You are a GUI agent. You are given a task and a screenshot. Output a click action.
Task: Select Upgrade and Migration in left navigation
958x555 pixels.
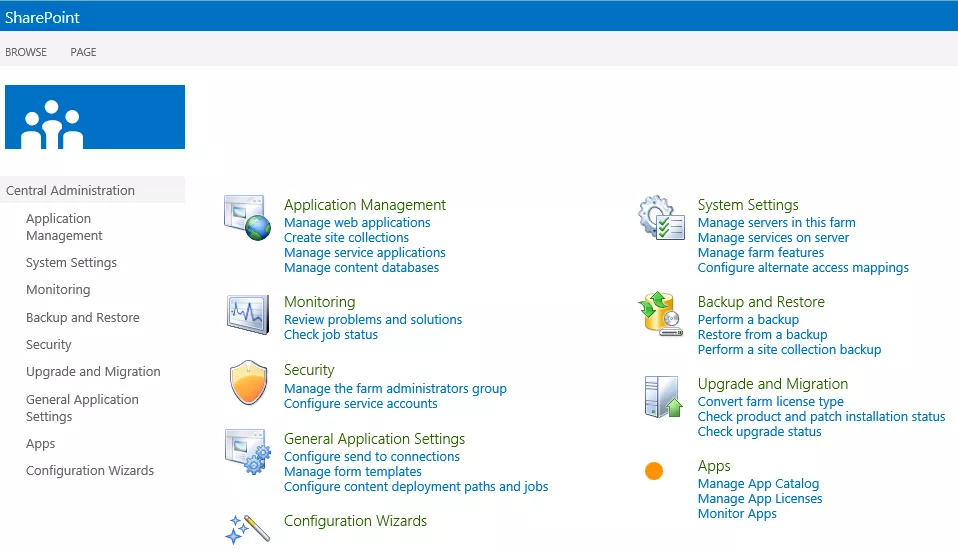tap(93, 371)
